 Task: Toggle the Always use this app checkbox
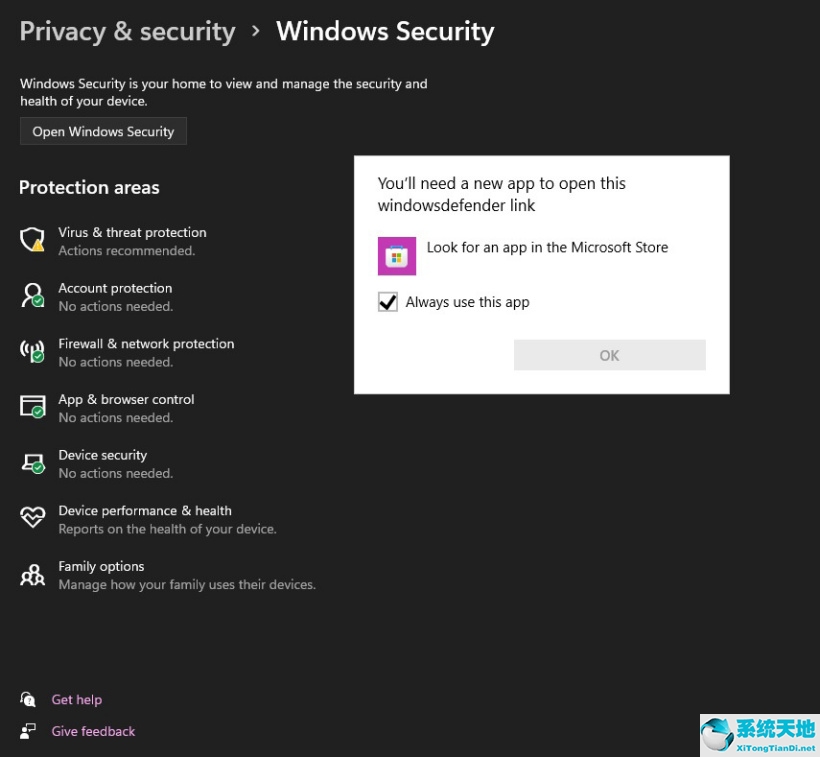point(388,301)
